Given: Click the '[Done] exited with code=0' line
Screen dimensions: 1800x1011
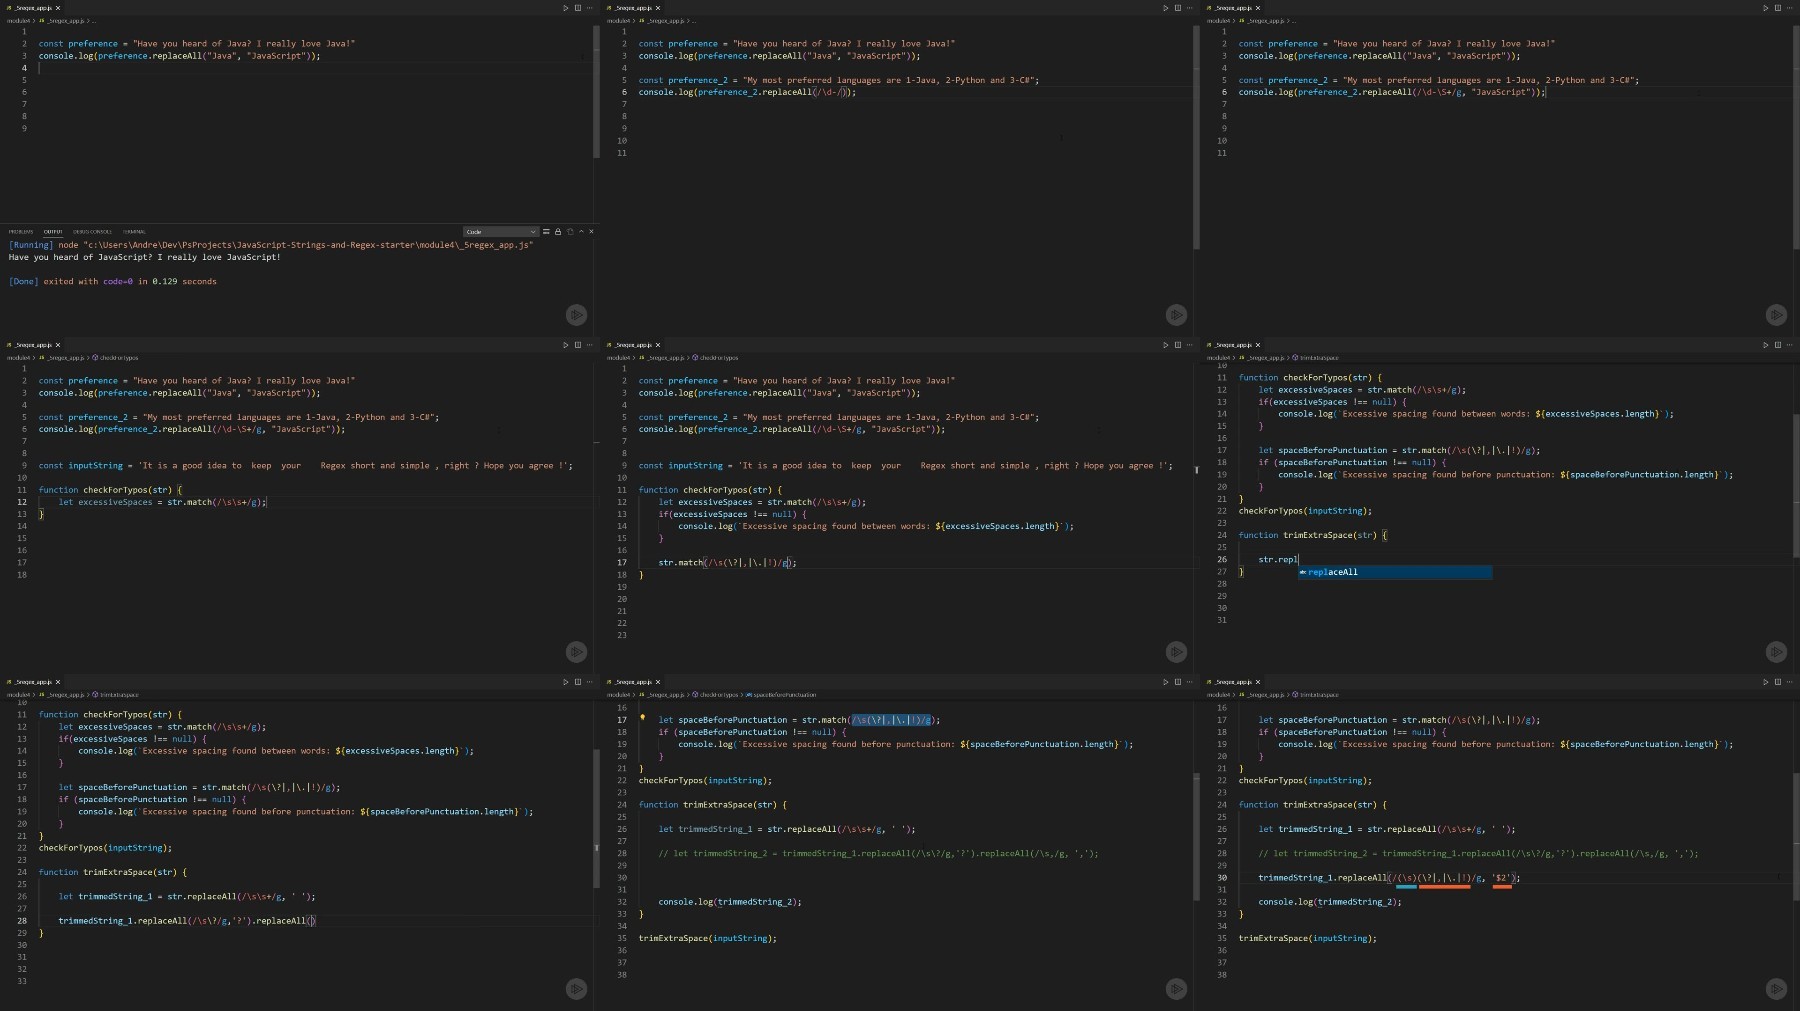Looking at the screenshot, I should pyautogui.click(x=113, y=281).
